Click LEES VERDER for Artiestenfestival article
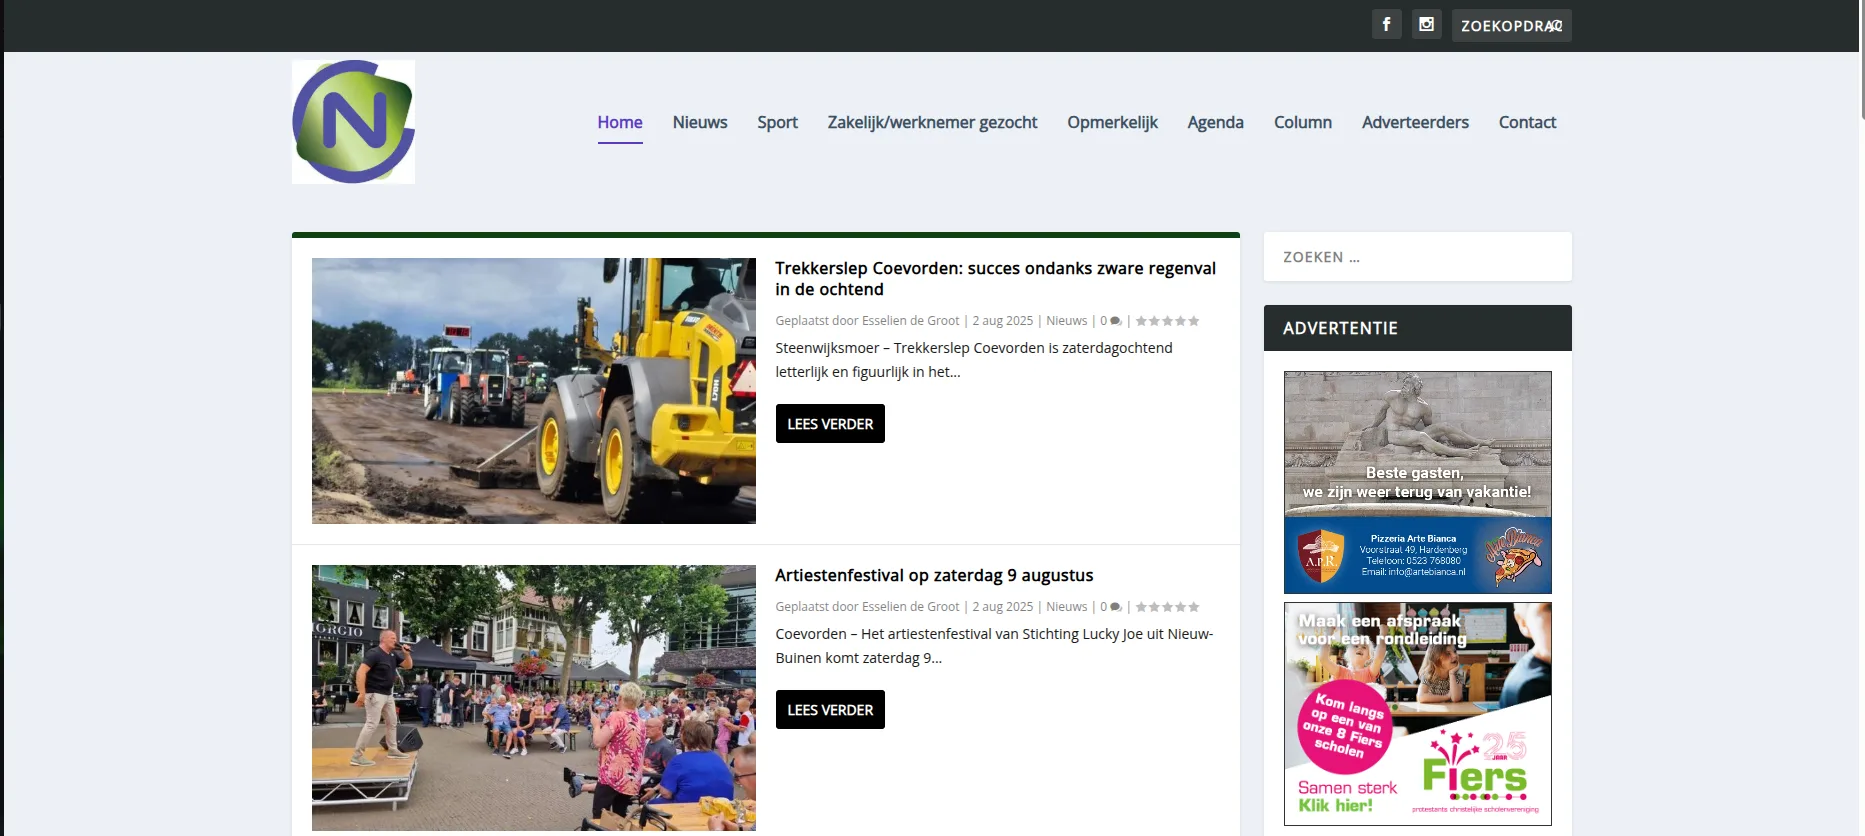Screen dimensions: 1865x836 coord(830,709)
